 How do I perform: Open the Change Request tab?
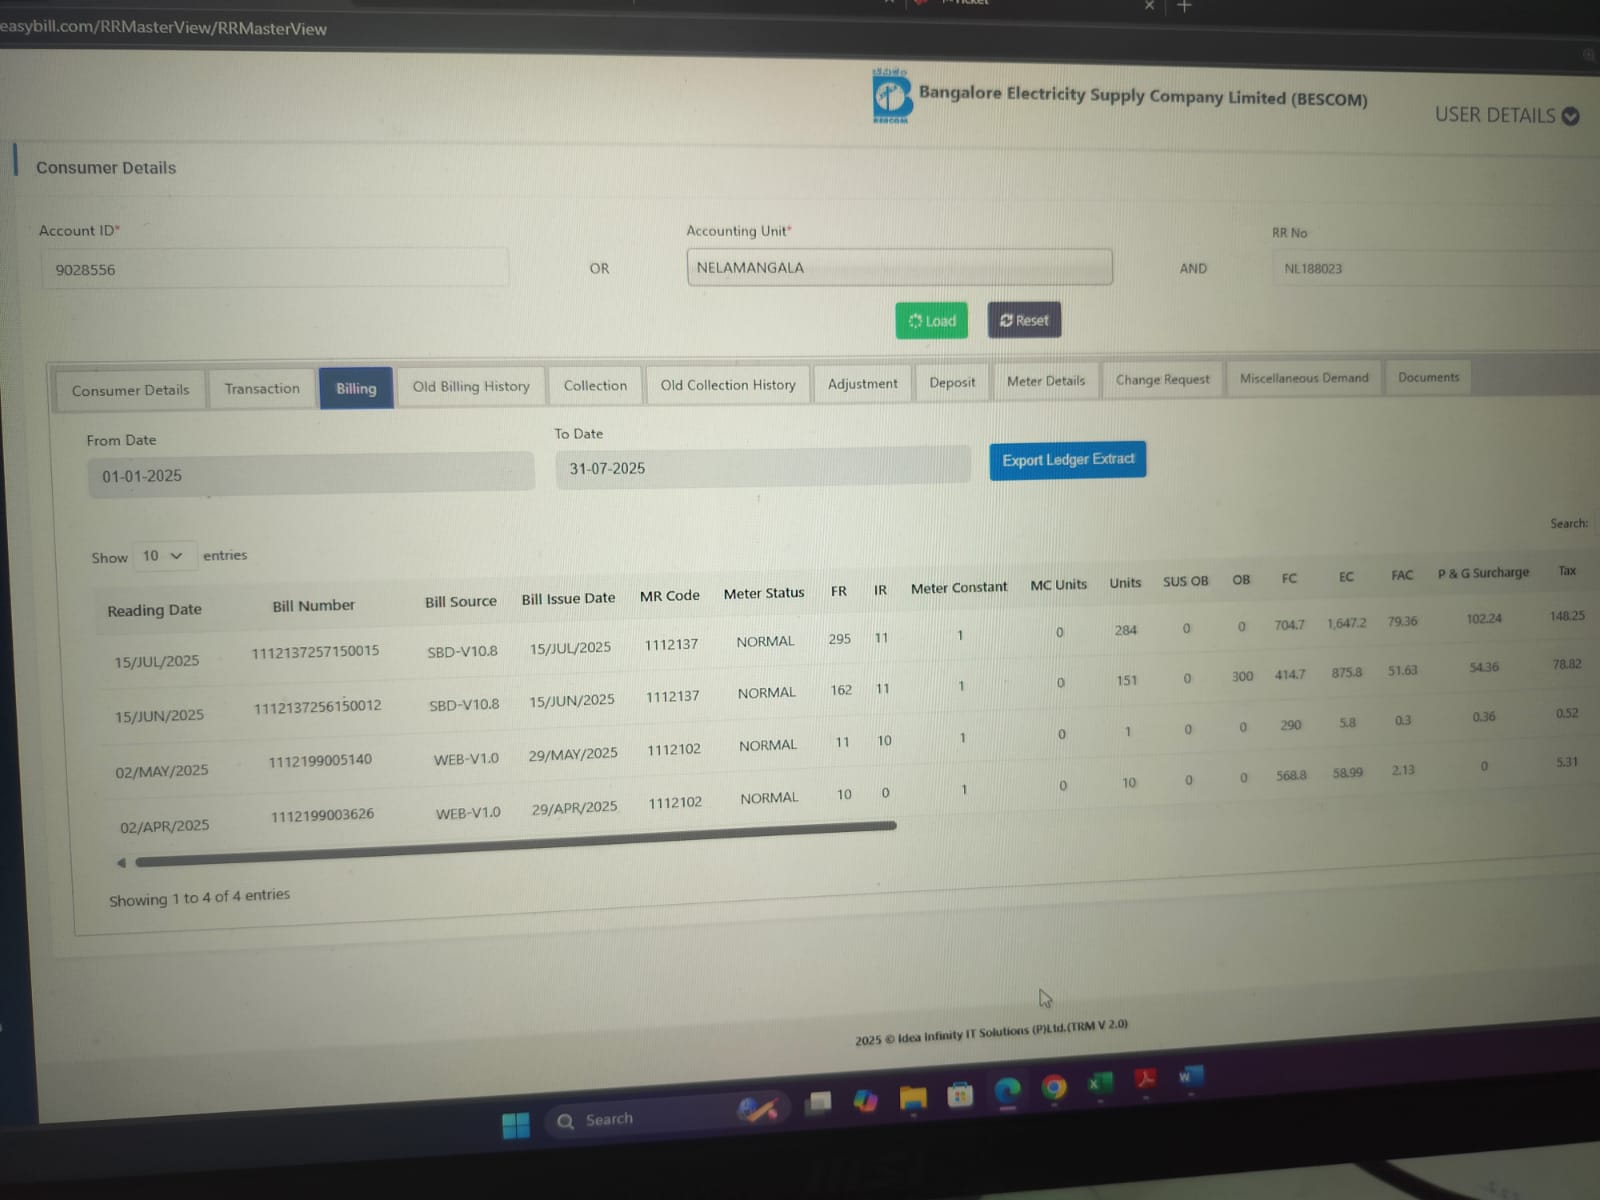[1162, 379]
